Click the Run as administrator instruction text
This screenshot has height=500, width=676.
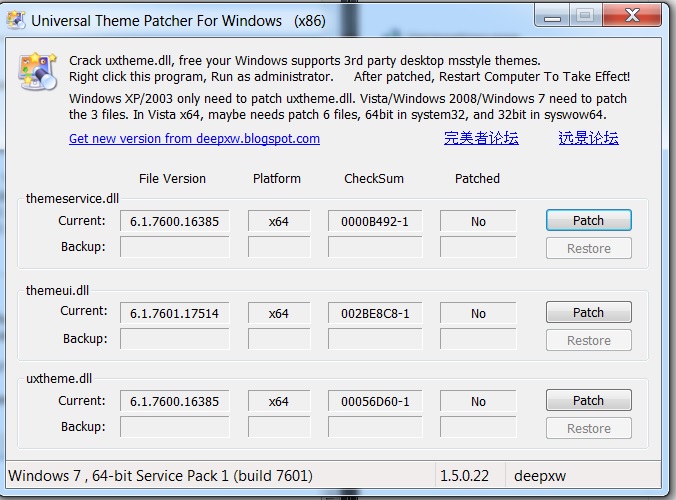pyautogui.click(x=201, y=77)
